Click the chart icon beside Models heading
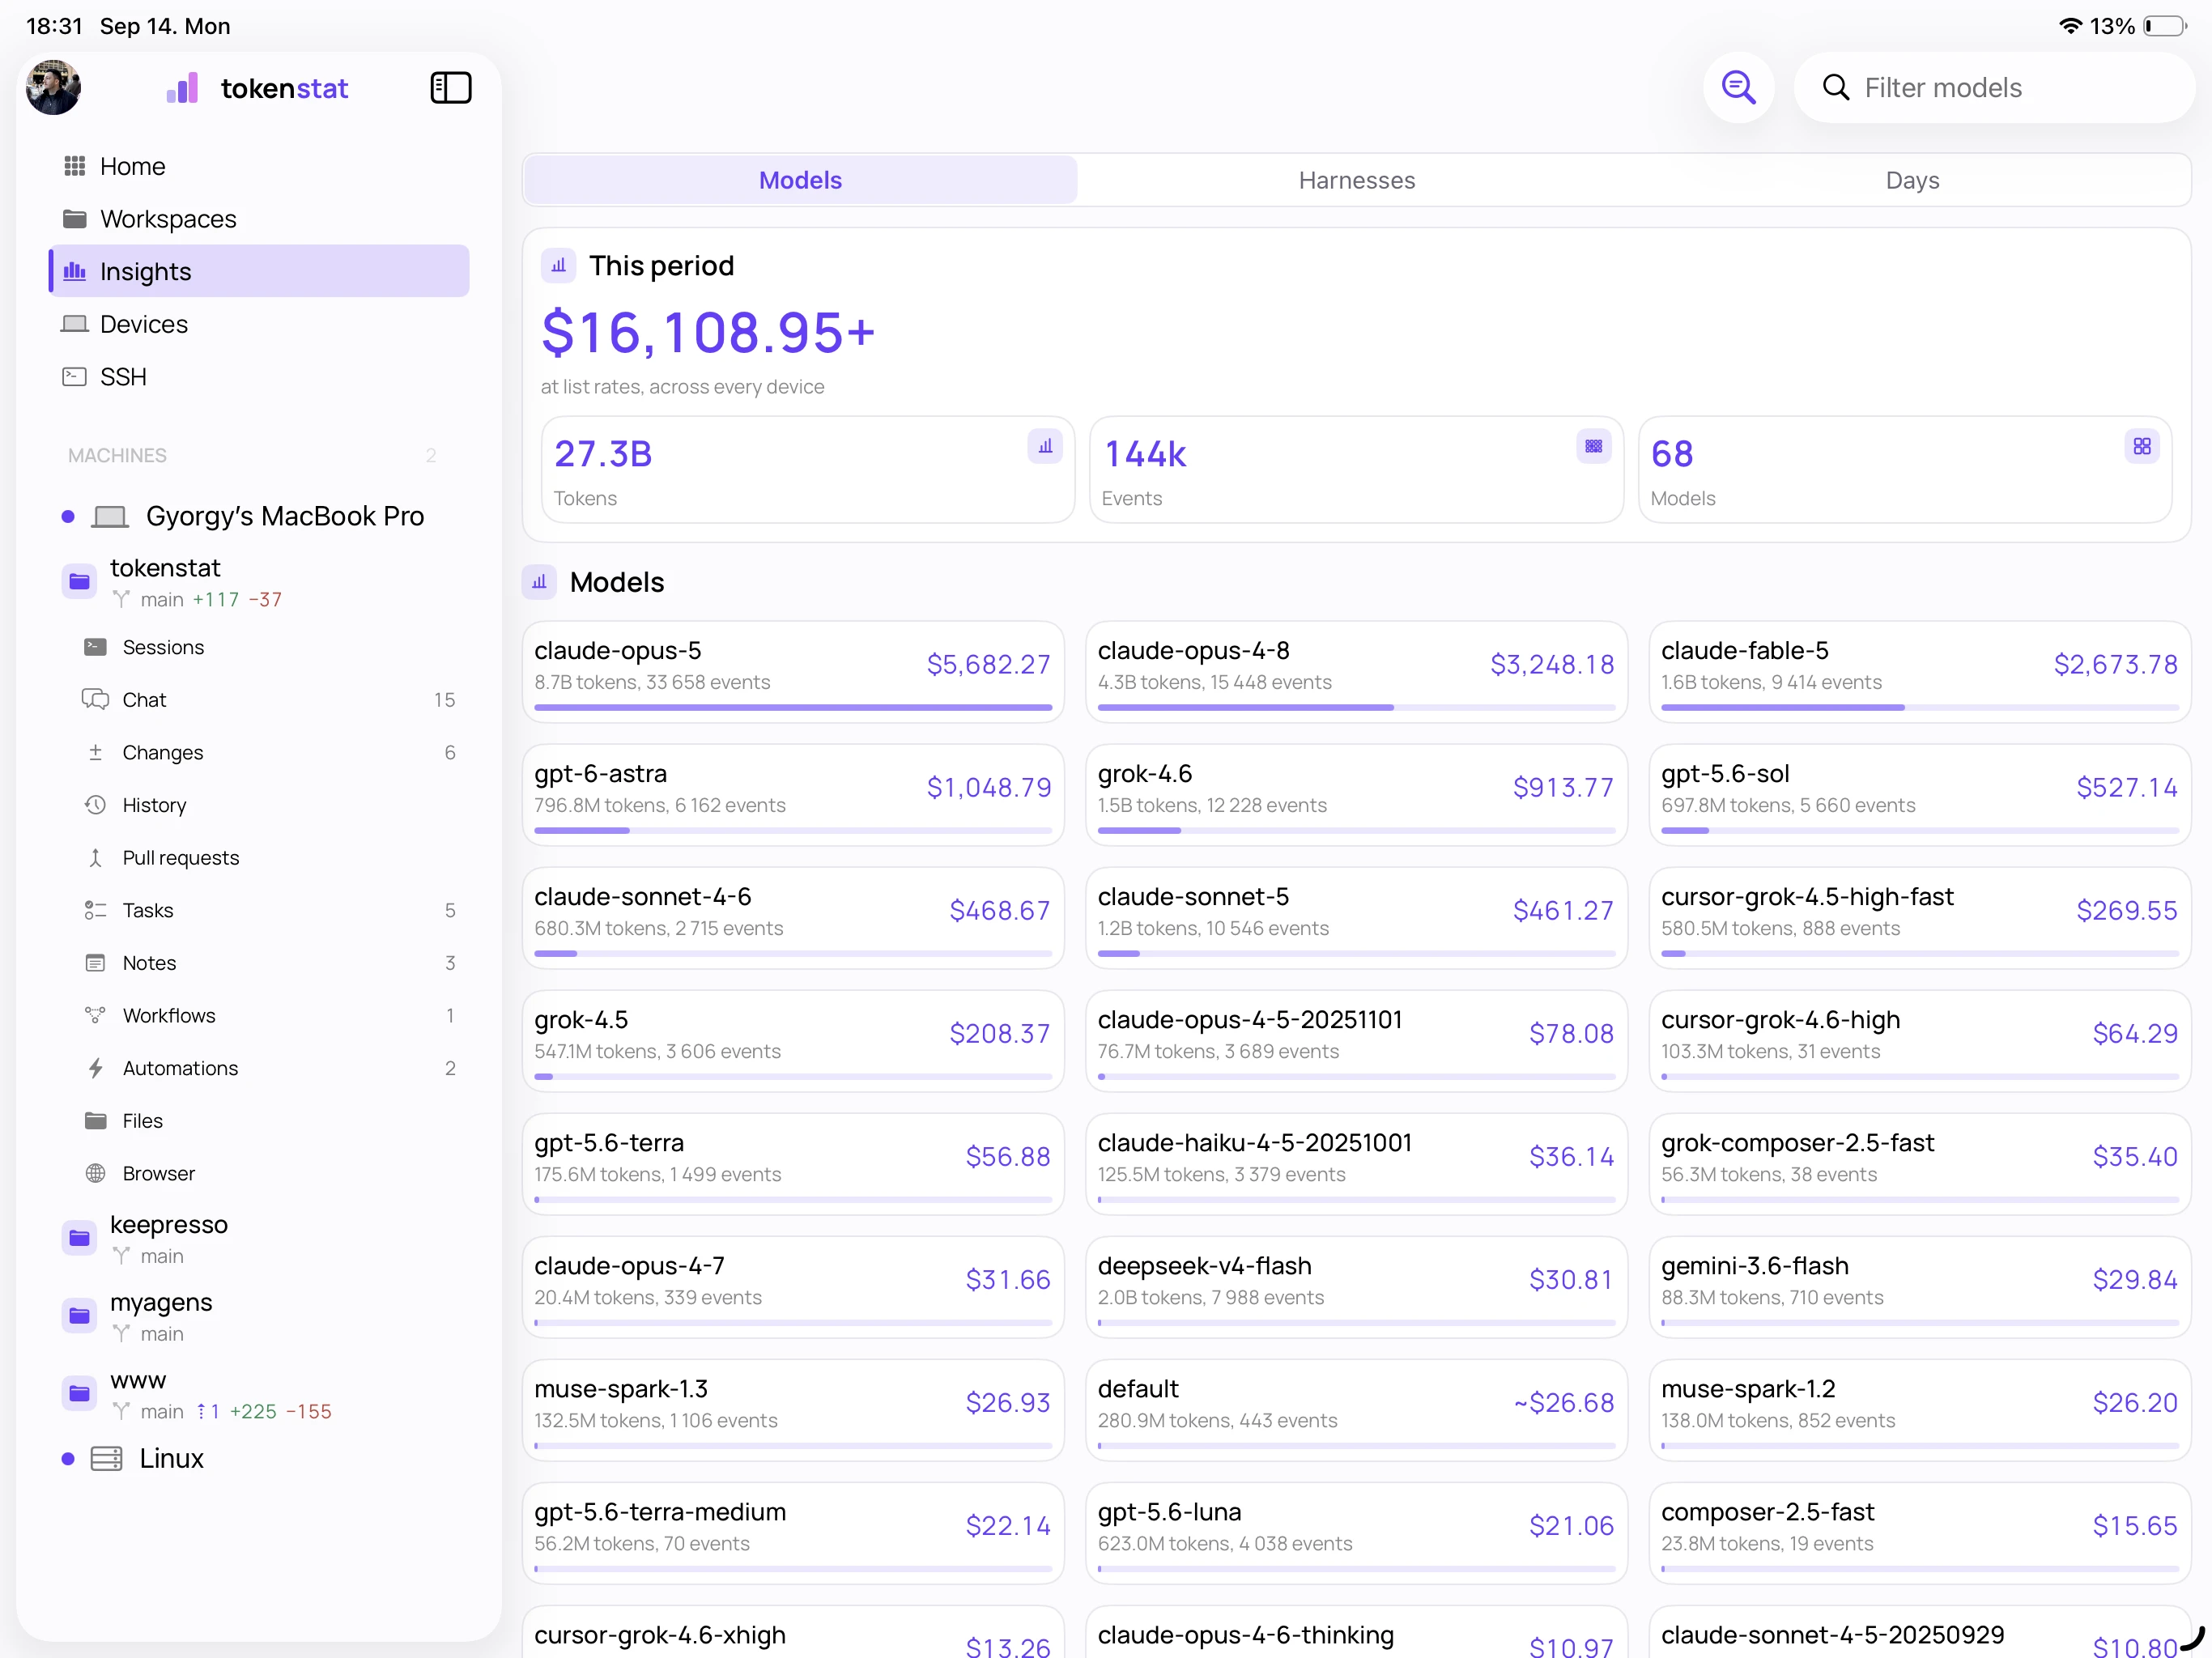 point(539,582)
